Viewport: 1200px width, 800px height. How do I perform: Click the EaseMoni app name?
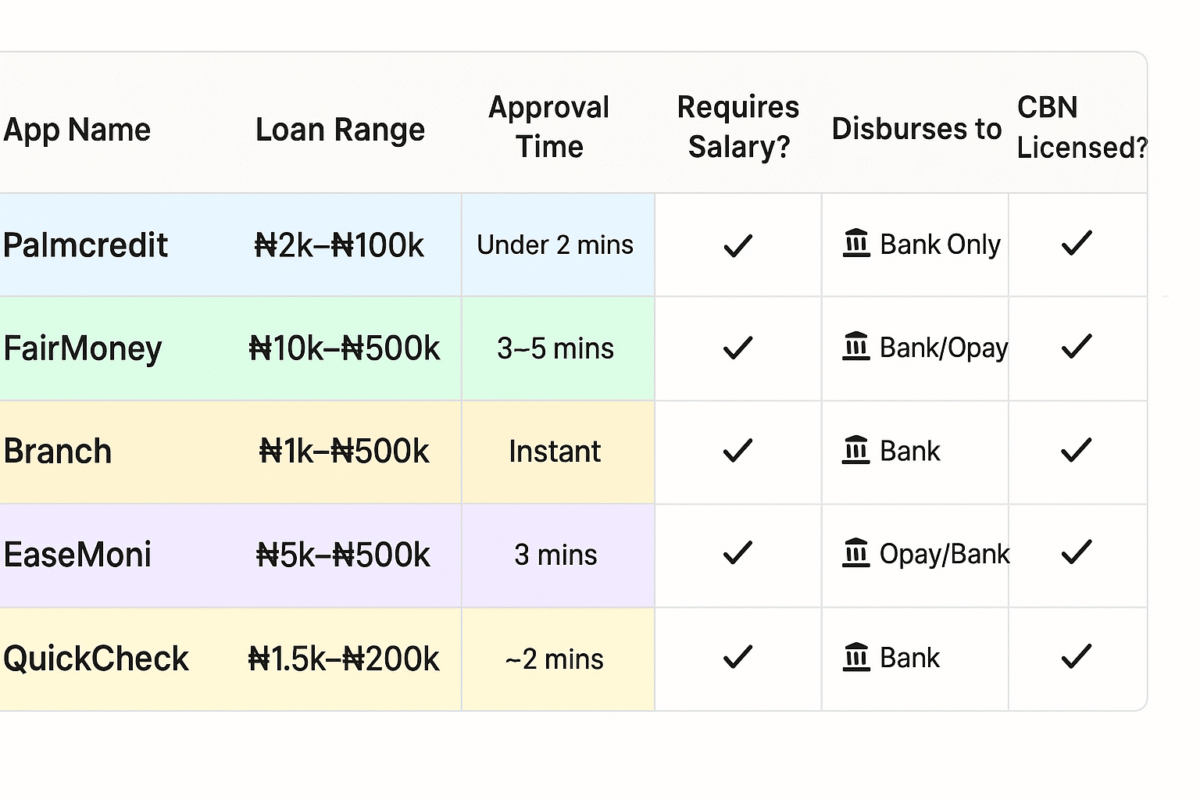(78, 555)
